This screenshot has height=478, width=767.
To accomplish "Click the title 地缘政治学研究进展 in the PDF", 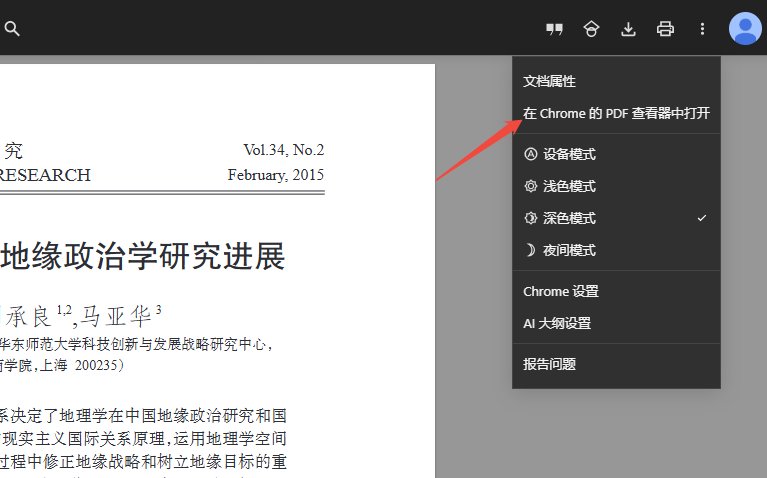I will pos(142,256).
